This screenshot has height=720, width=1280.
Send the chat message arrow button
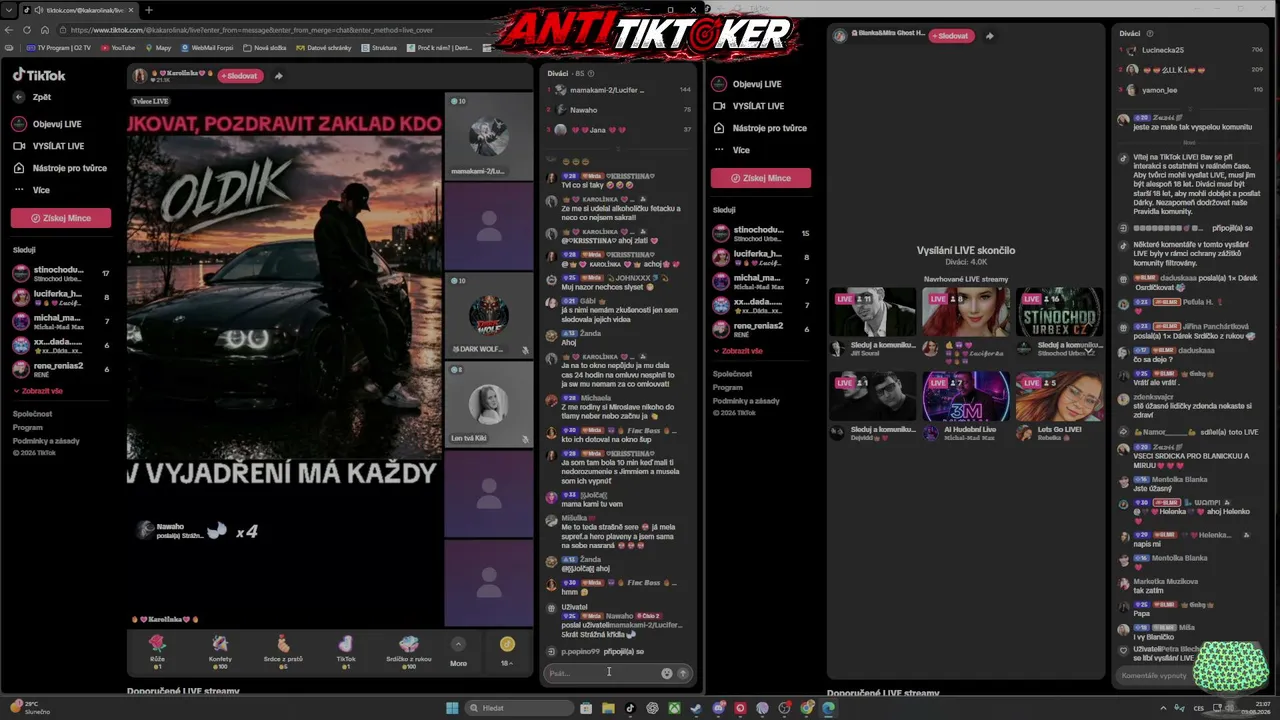point(683,673)
